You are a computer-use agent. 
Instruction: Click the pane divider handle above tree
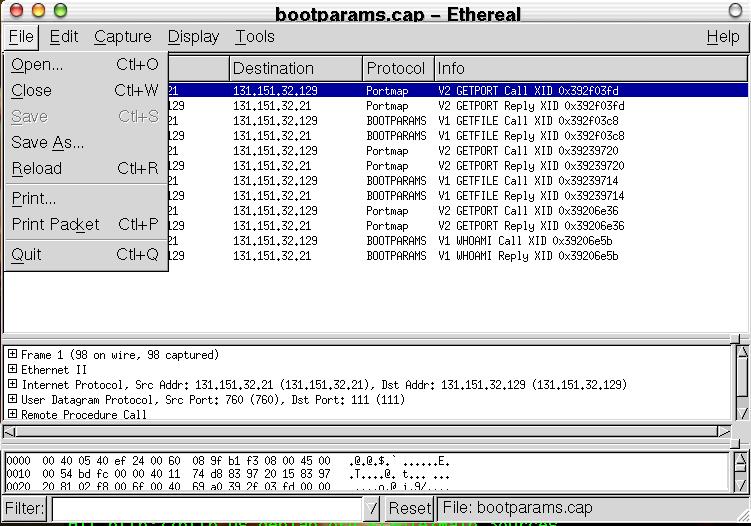click(735, 339)
